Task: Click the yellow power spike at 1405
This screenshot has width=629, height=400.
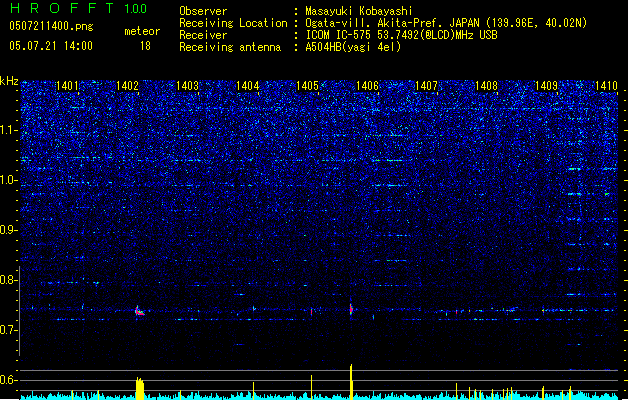Action: [311, 387]
